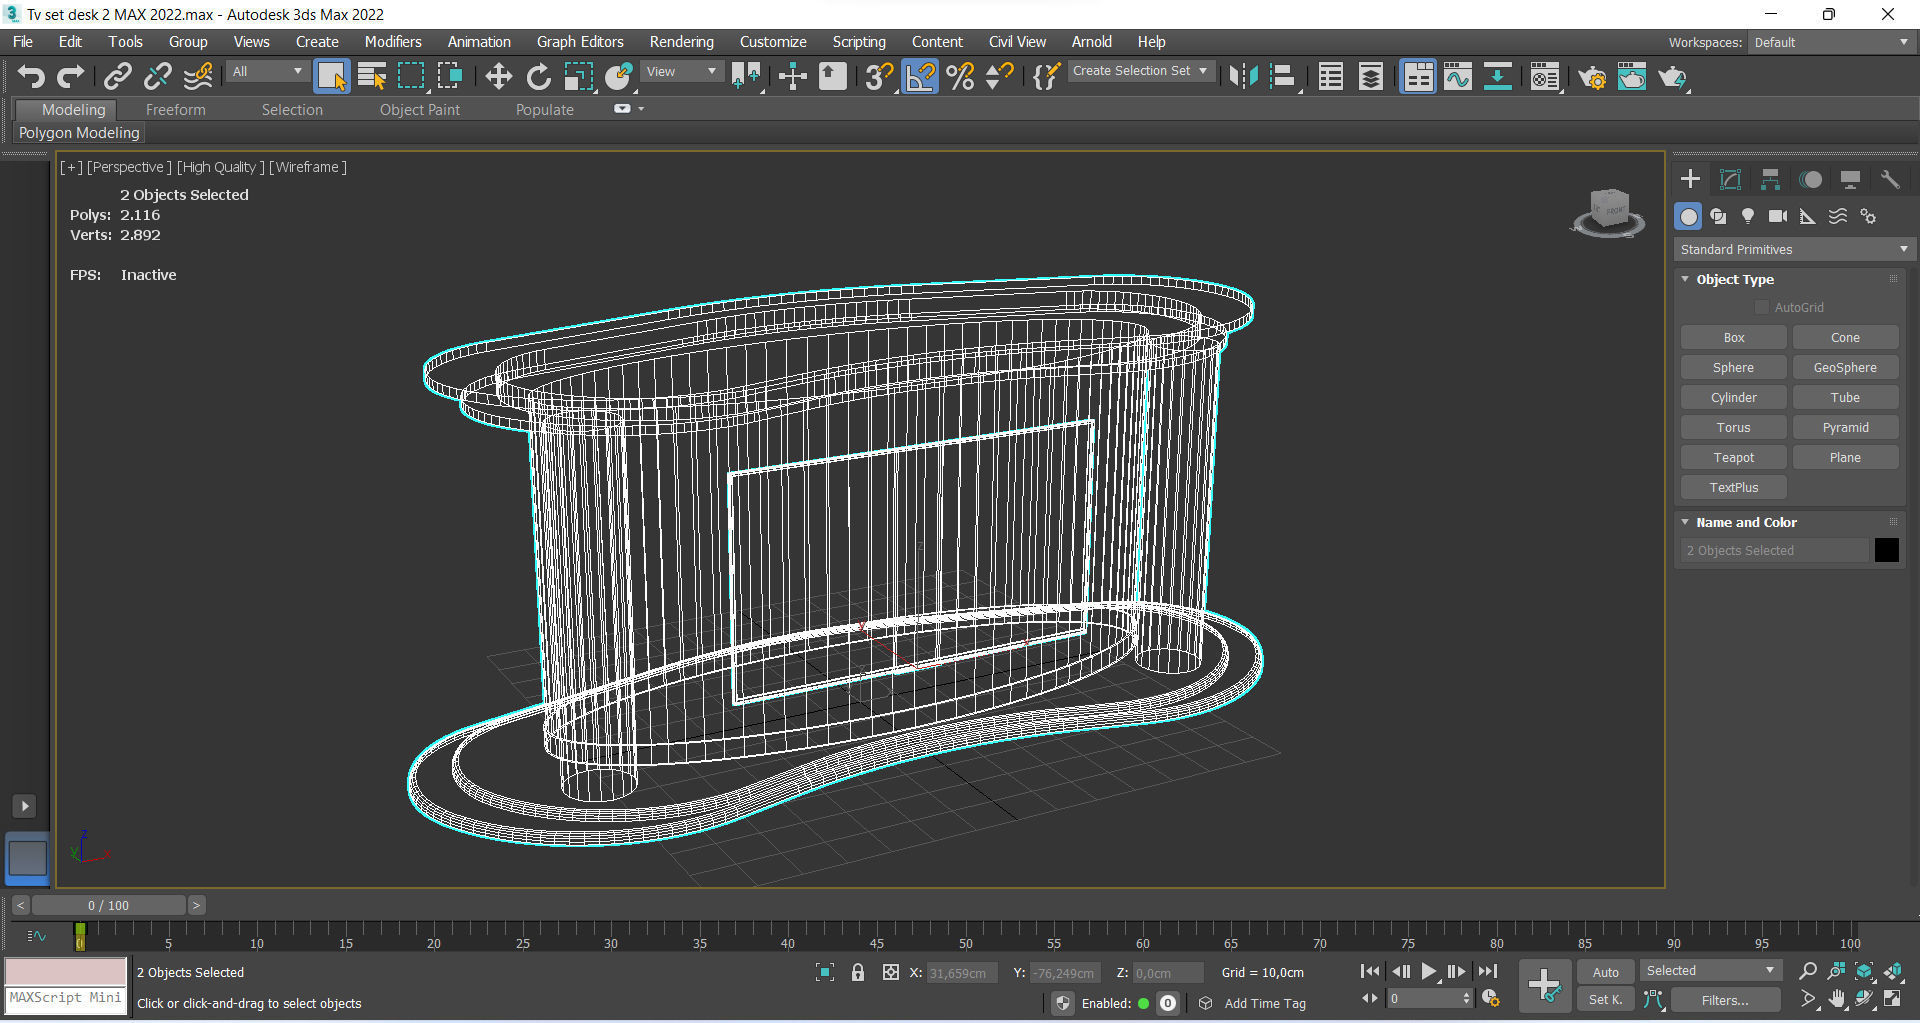
Task: Toggle the Ribbon display button
Action: [1418, 77]
